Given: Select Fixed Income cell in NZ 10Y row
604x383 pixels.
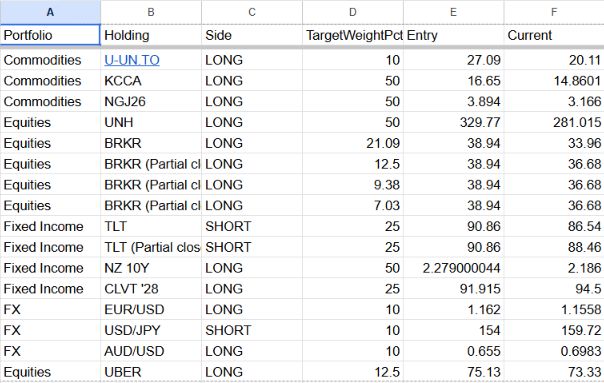Looking at the screenshot, I should (x=50, y=268).
